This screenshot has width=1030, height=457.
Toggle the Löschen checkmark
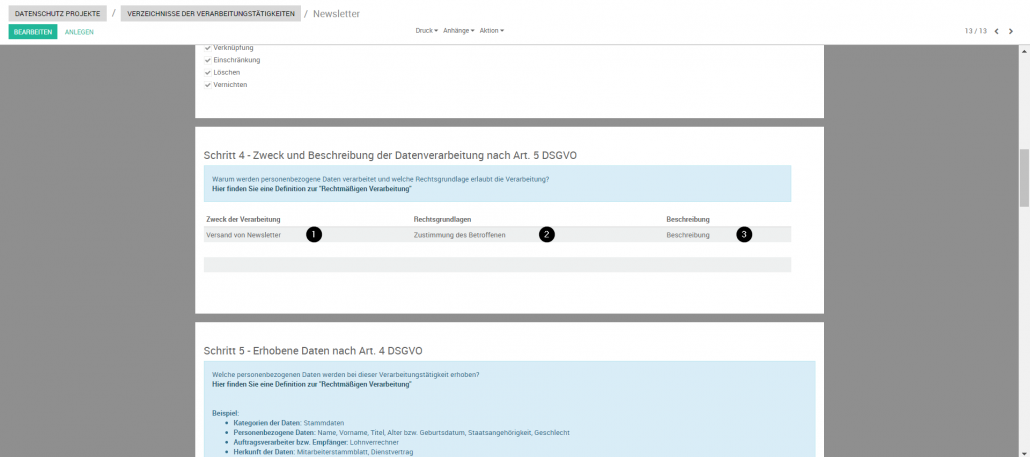coord(208,72)
